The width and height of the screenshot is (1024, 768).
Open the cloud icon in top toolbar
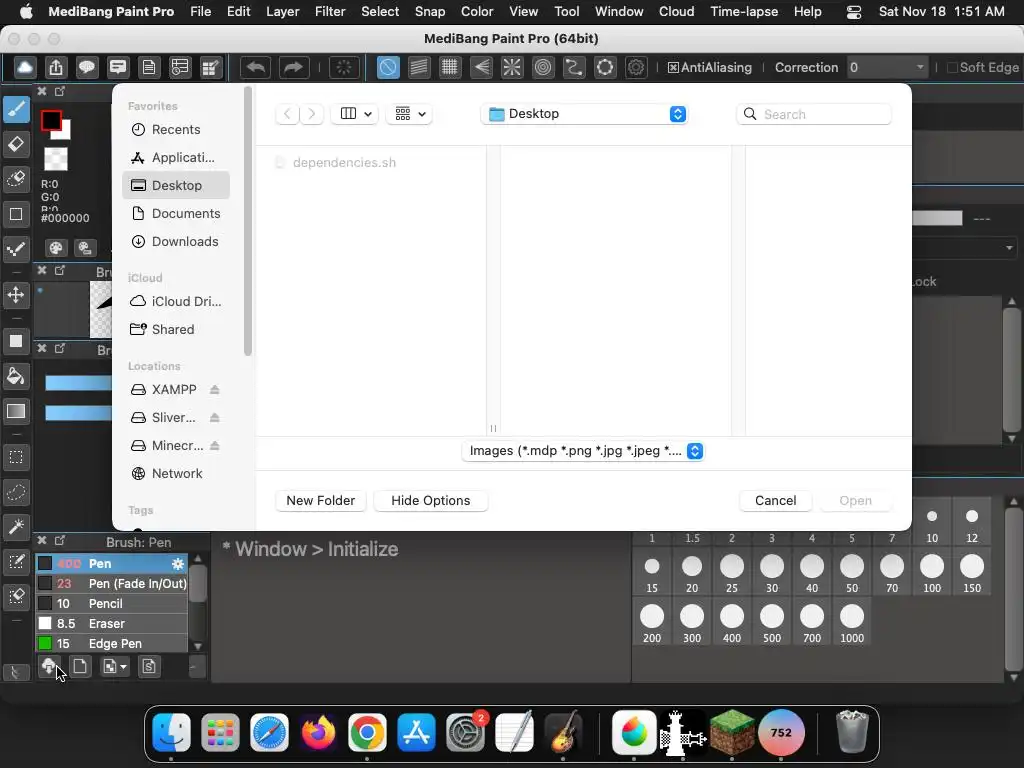25,67
